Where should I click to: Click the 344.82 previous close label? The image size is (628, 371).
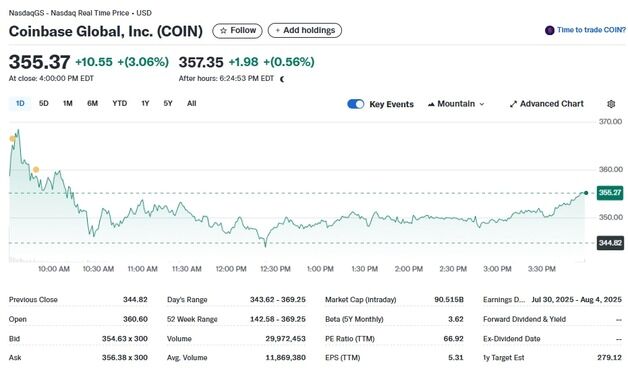[610, 243]
